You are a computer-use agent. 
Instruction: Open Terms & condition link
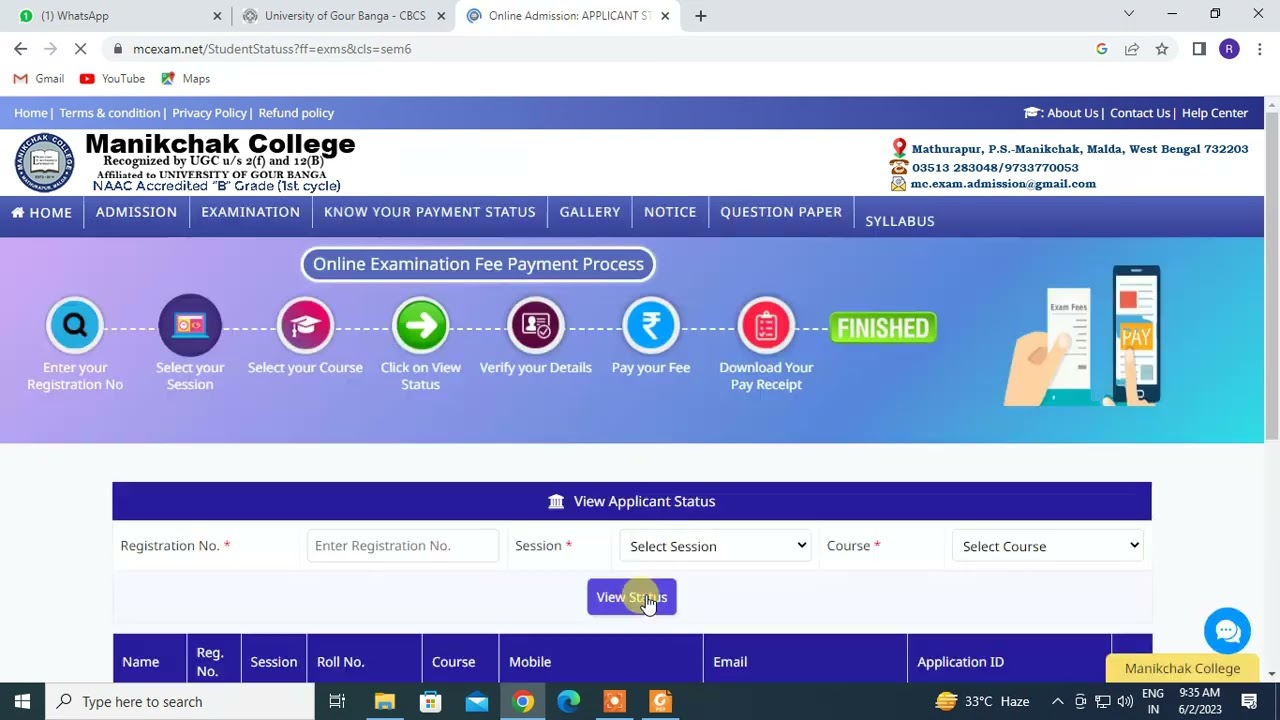[x=110, y=113]
